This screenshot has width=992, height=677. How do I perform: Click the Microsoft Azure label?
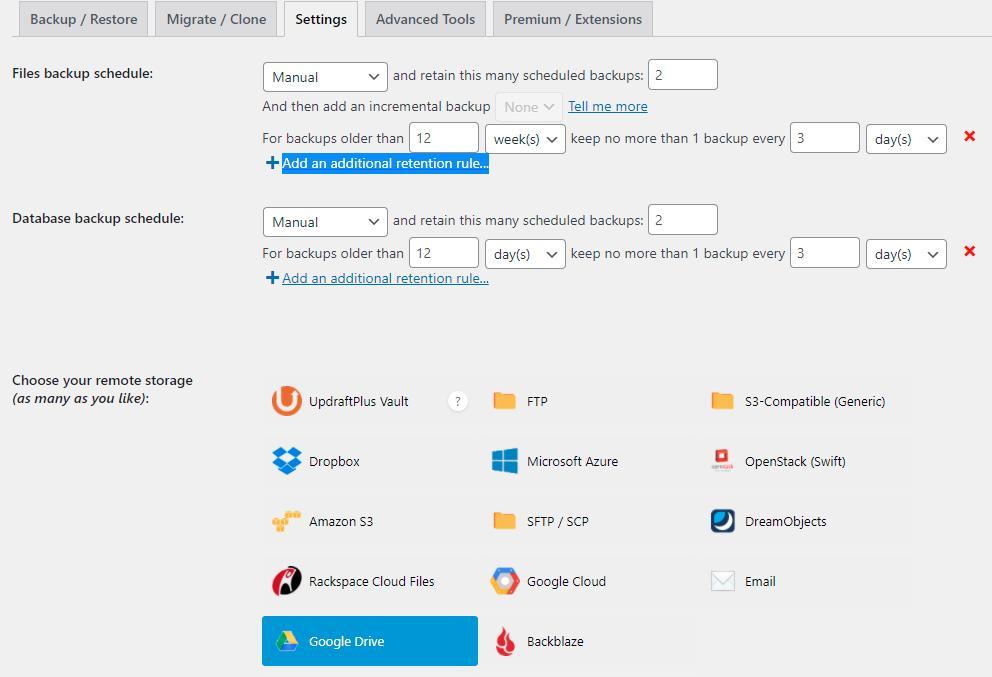point(572,461)
